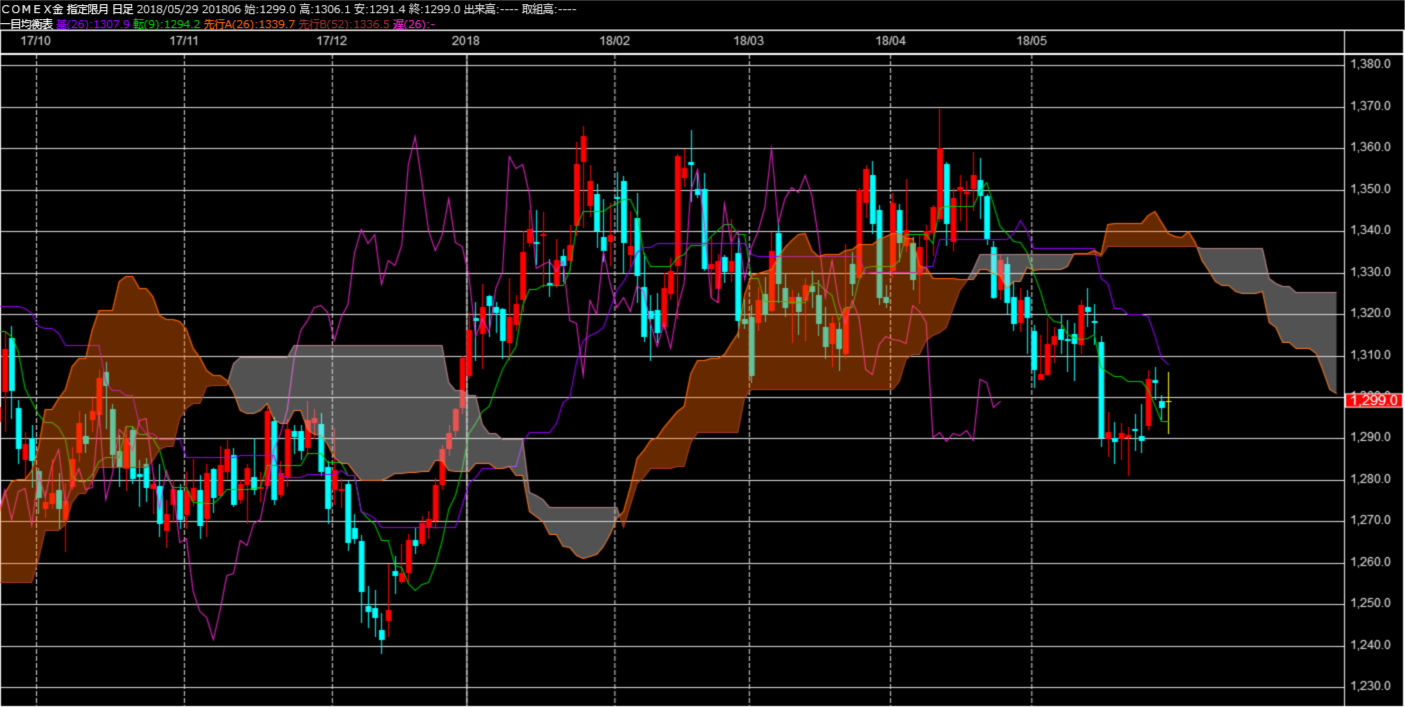Click the 2018 time axis label

[466, 41]
